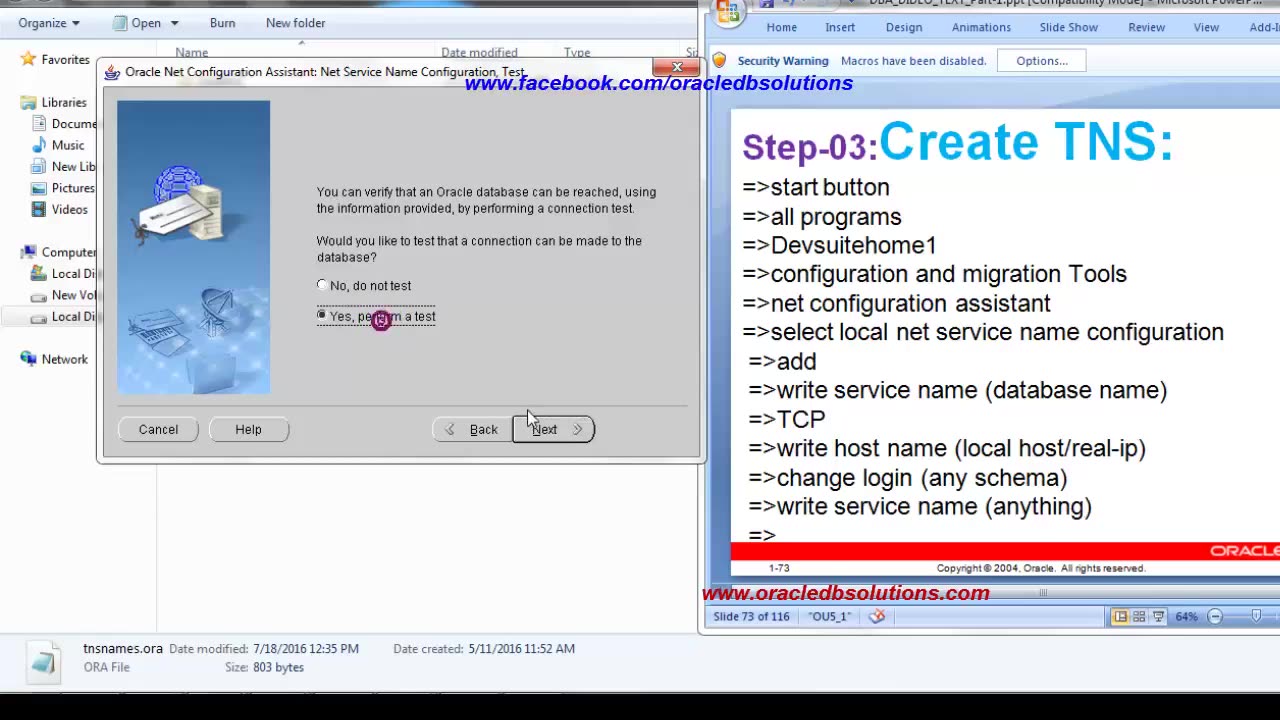Image resolution: width=1280 pixels, height=720 pixels.
Task: Open Help in Net Configuration Assistant
Action: [248, 429]
